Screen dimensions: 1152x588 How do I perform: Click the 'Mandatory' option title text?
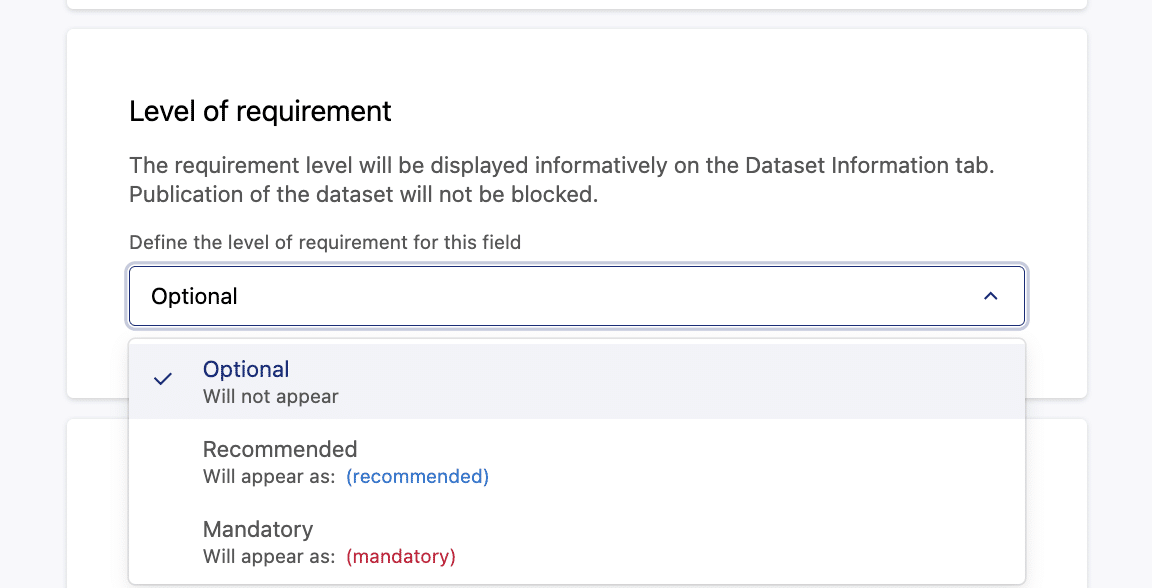(258, 529)
